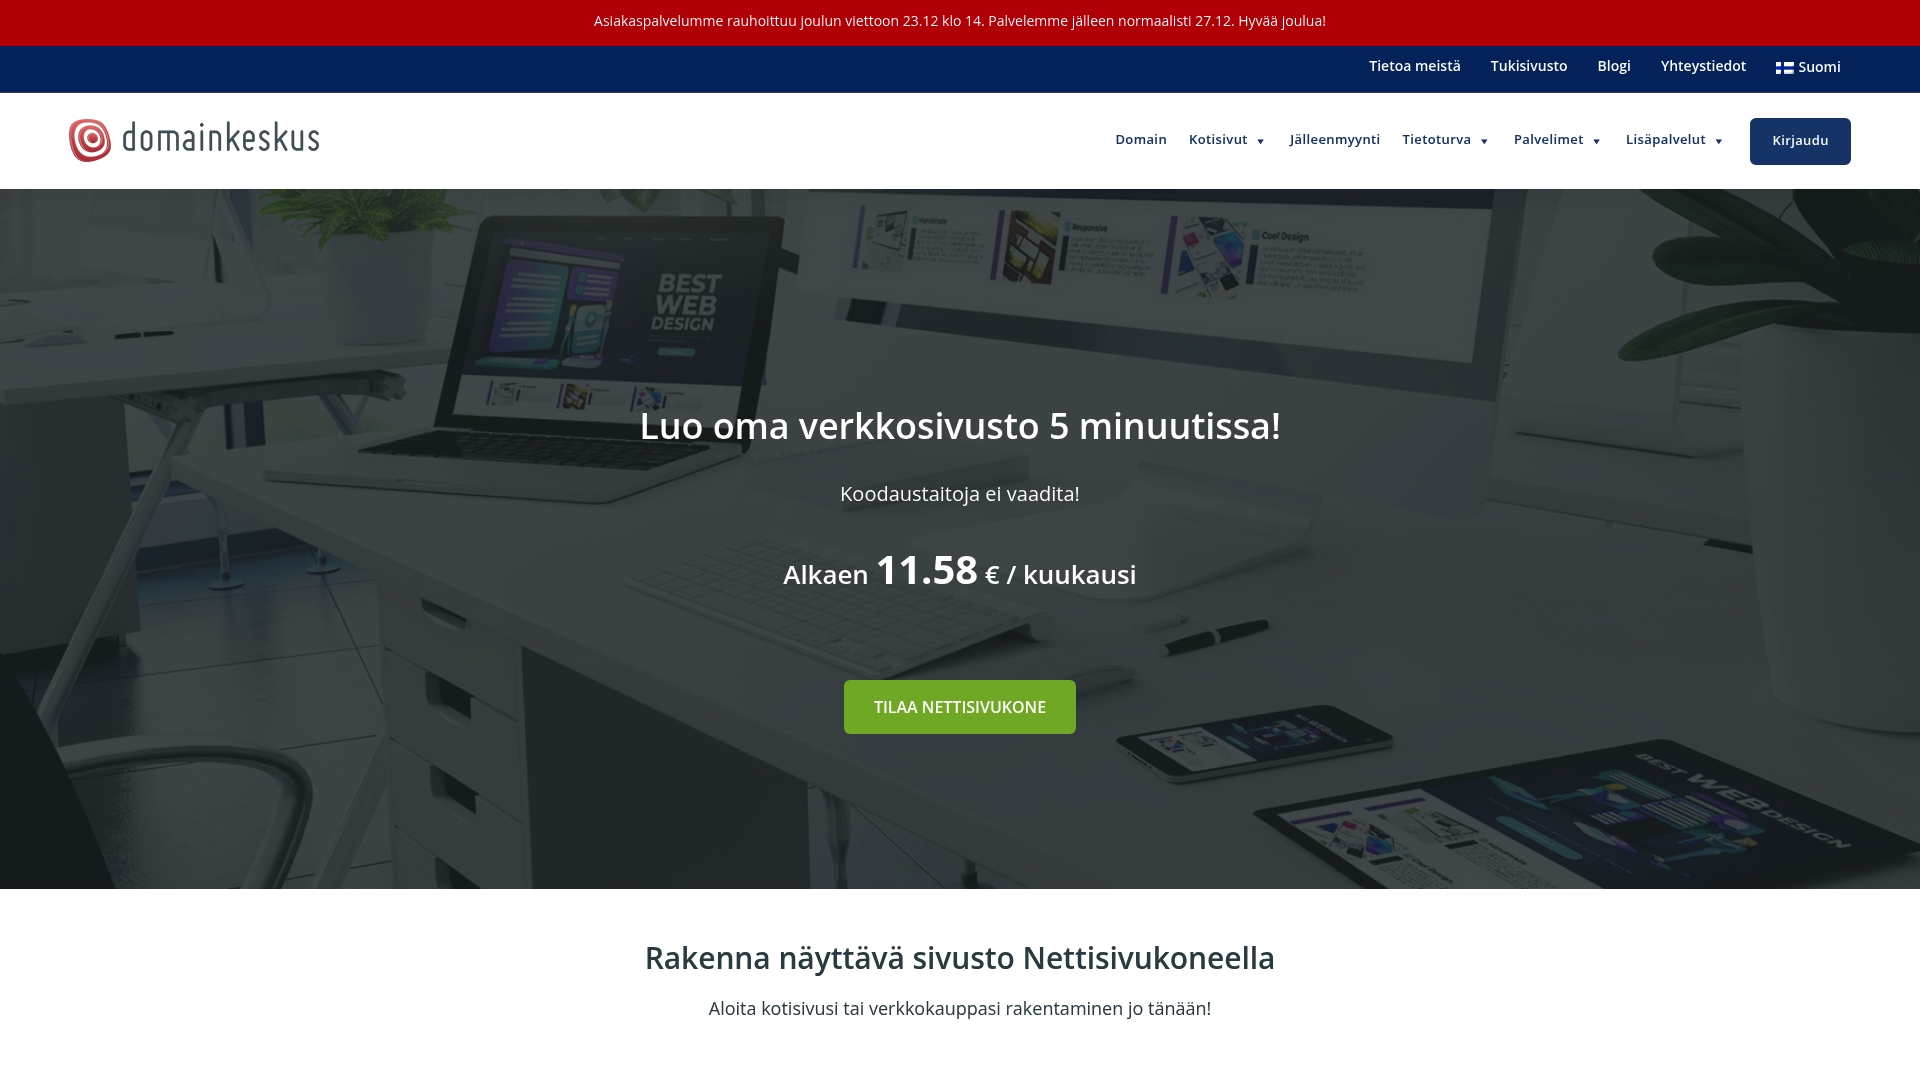Go to the Tukisivusto link

[1528, 66]
